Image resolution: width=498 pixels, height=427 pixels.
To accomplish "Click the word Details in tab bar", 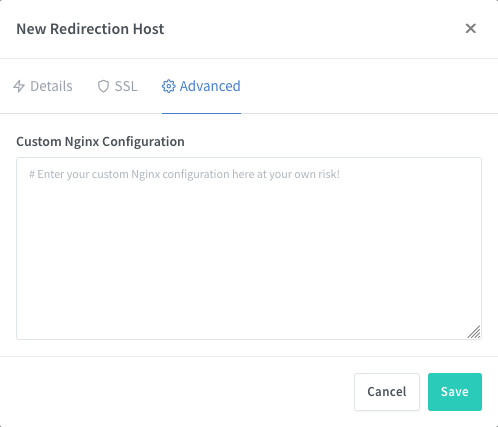I will pos(51,86).
